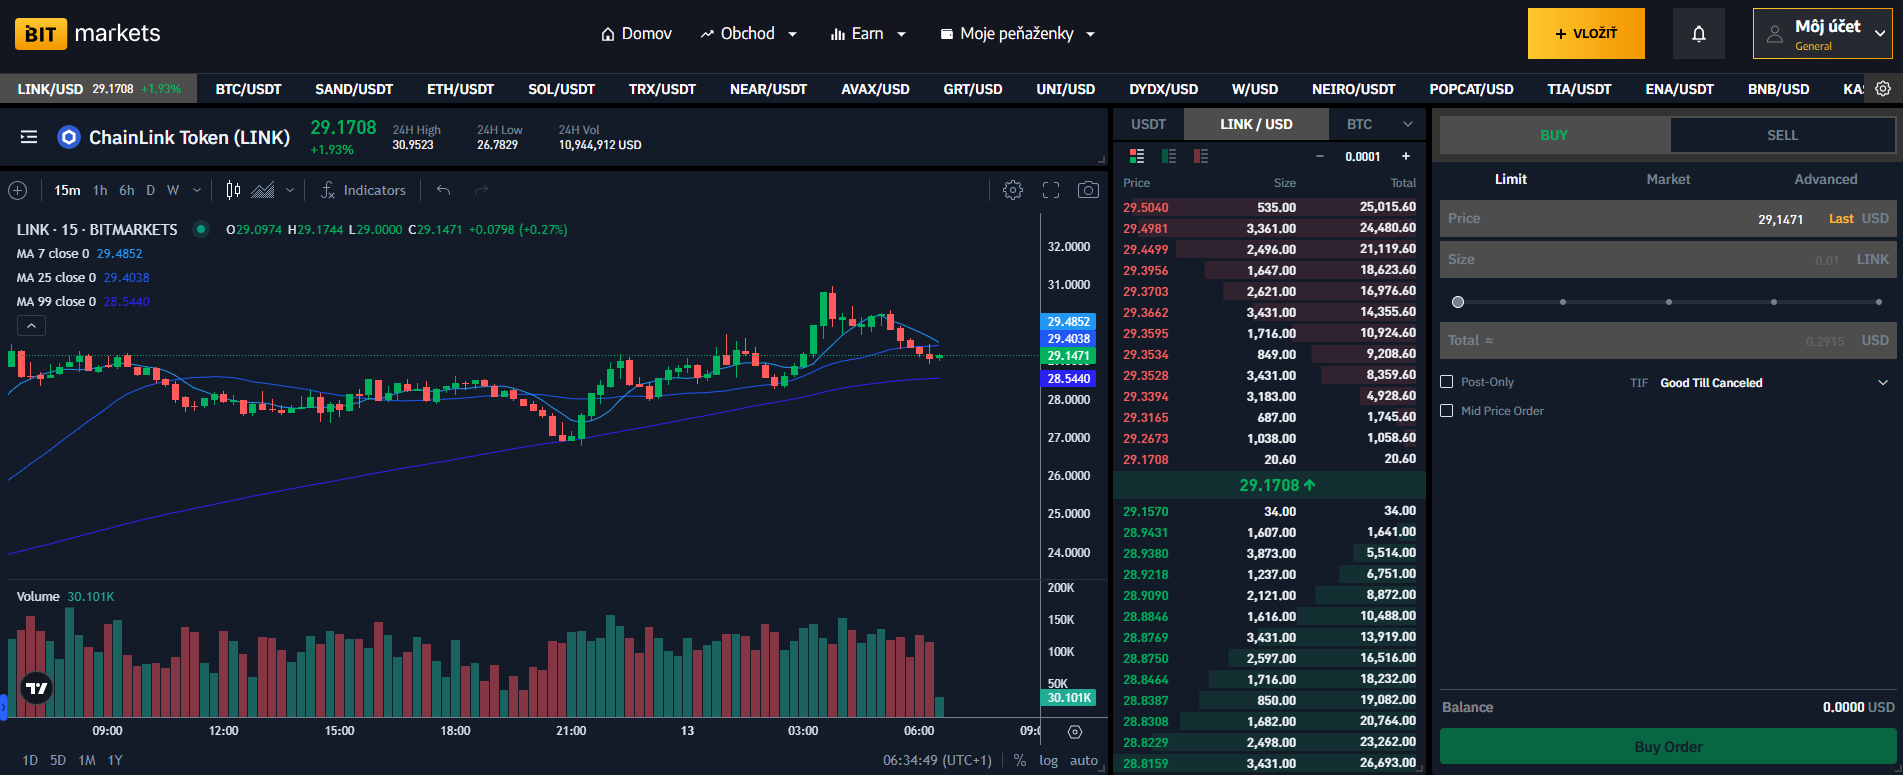Open the Môj účet account dropdown
Image resolution: width=1903 pixels, height=775 pixels.
pos(1822,34)
